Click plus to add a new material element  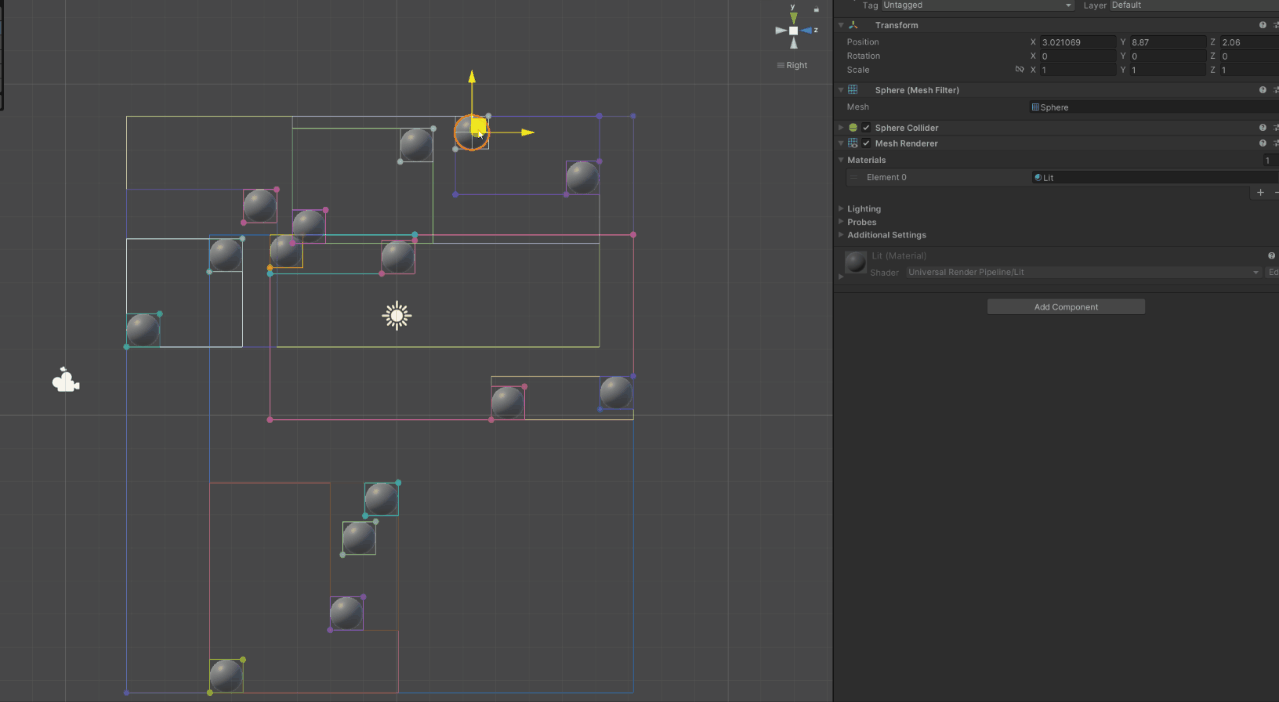pos(1259,192)
